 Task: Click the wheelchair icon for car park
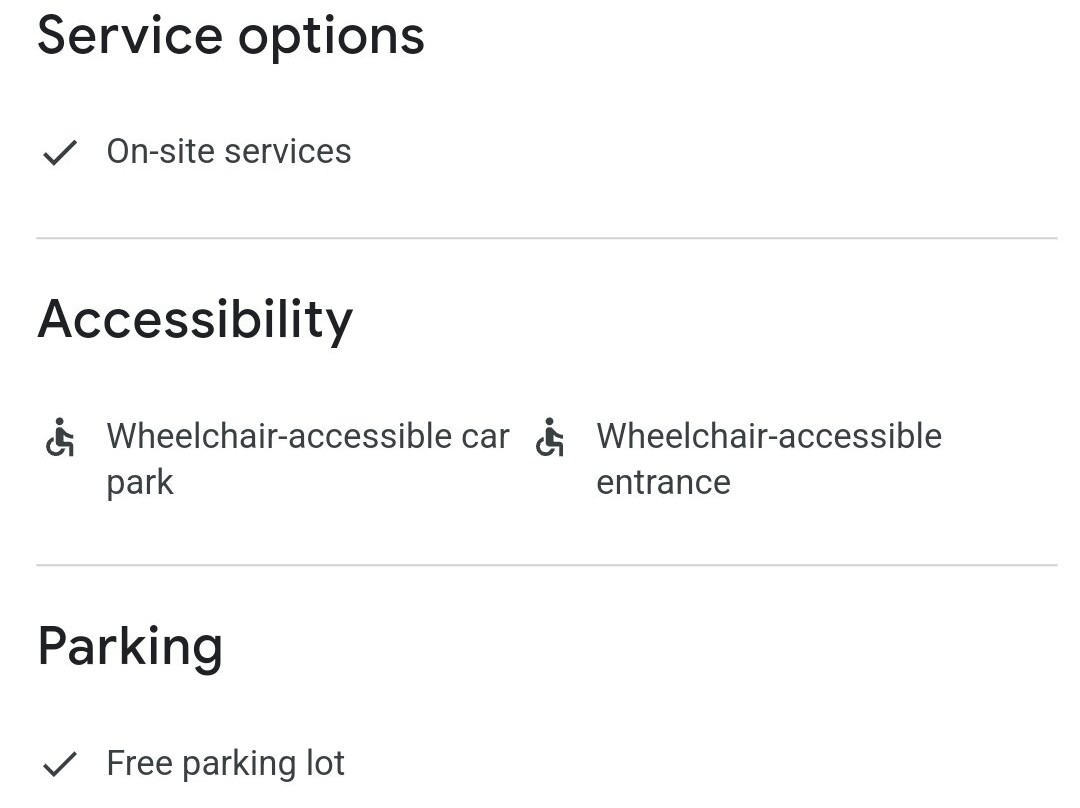tap(60, 438)
